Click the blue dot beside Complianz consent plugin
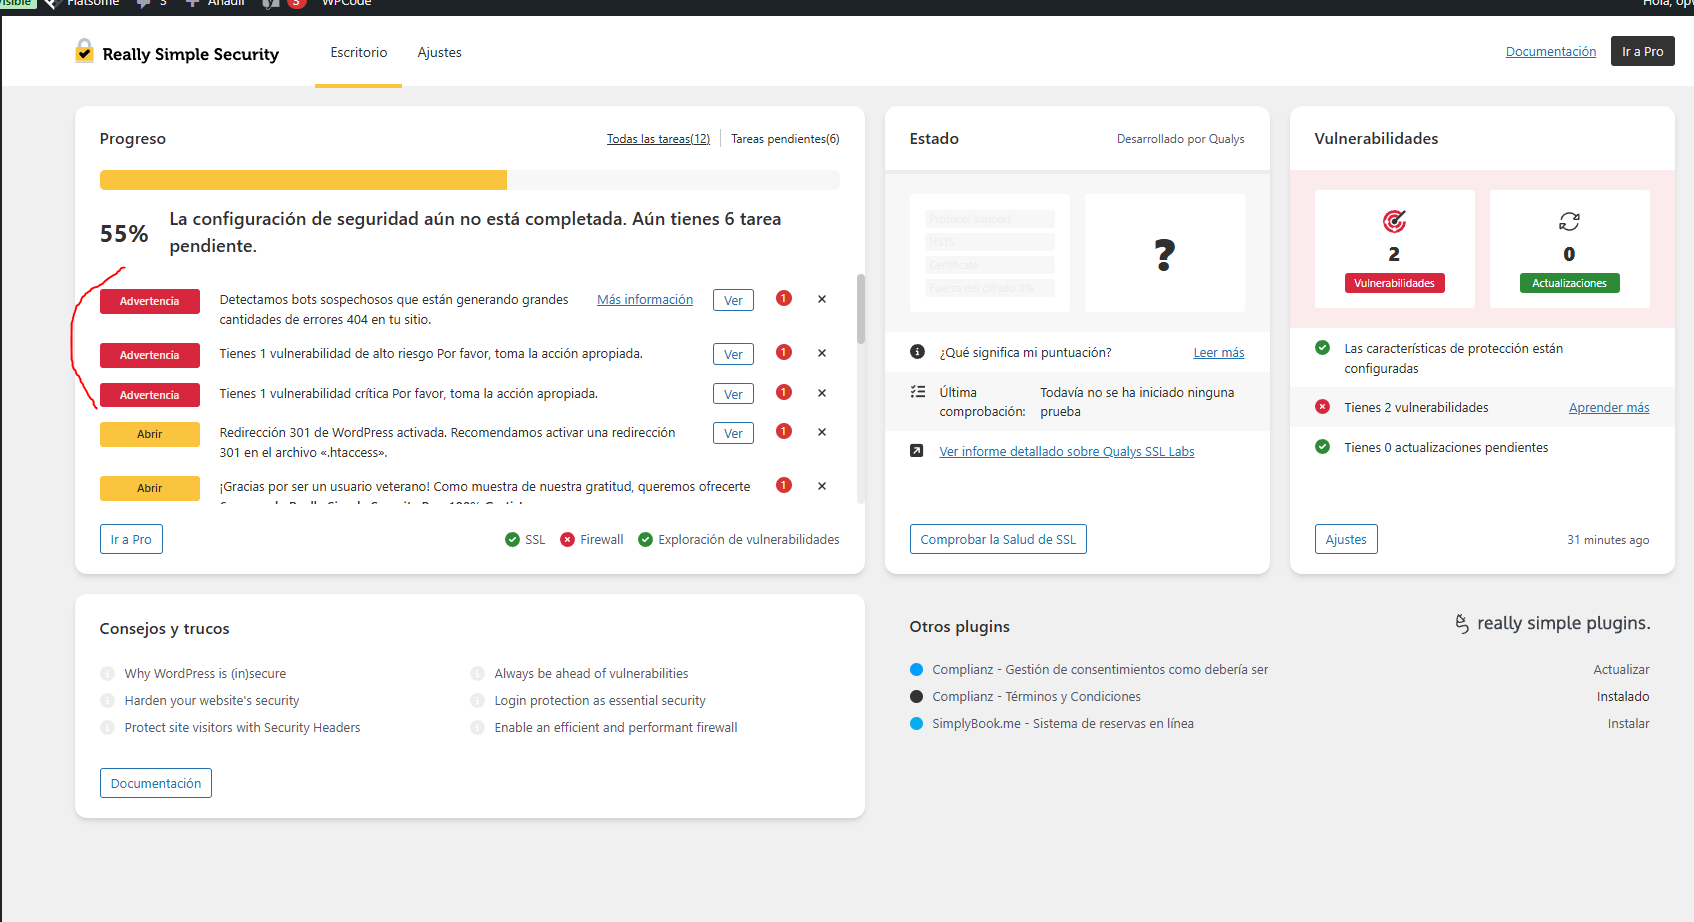The width and height of the screenshot is (1694, 922). tap(916, 669)
